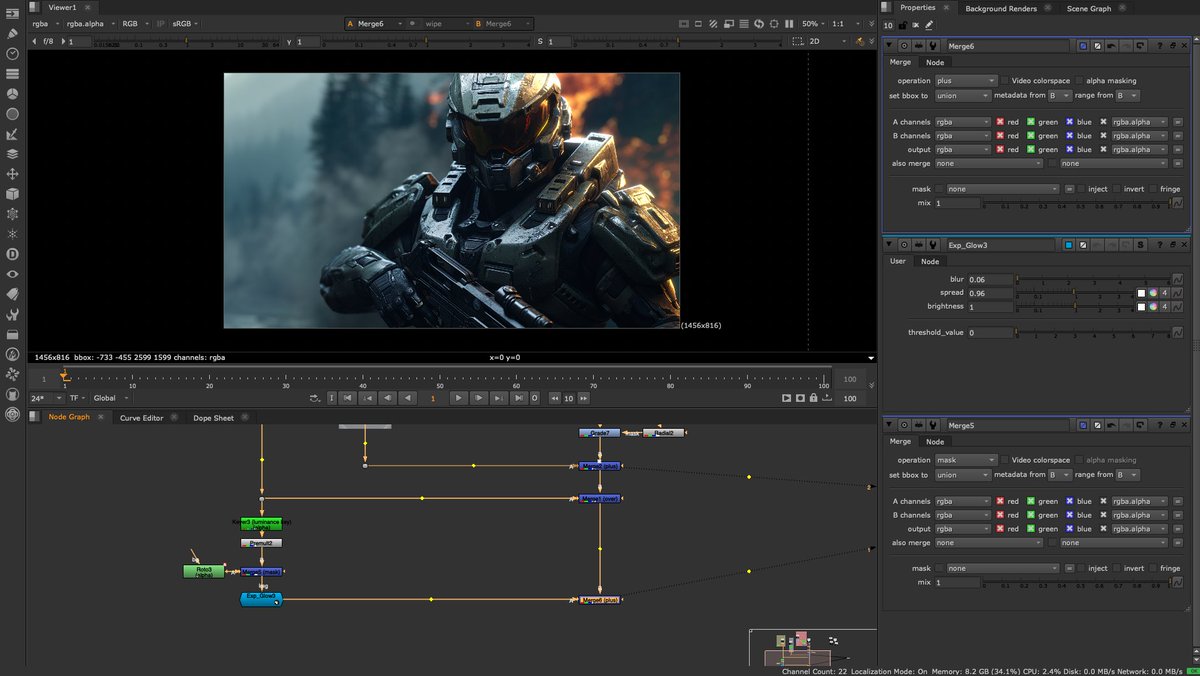This screenshot has height=676, width=1200.
Task: Open the Views eye icon in toolbar
Action: 13,274
